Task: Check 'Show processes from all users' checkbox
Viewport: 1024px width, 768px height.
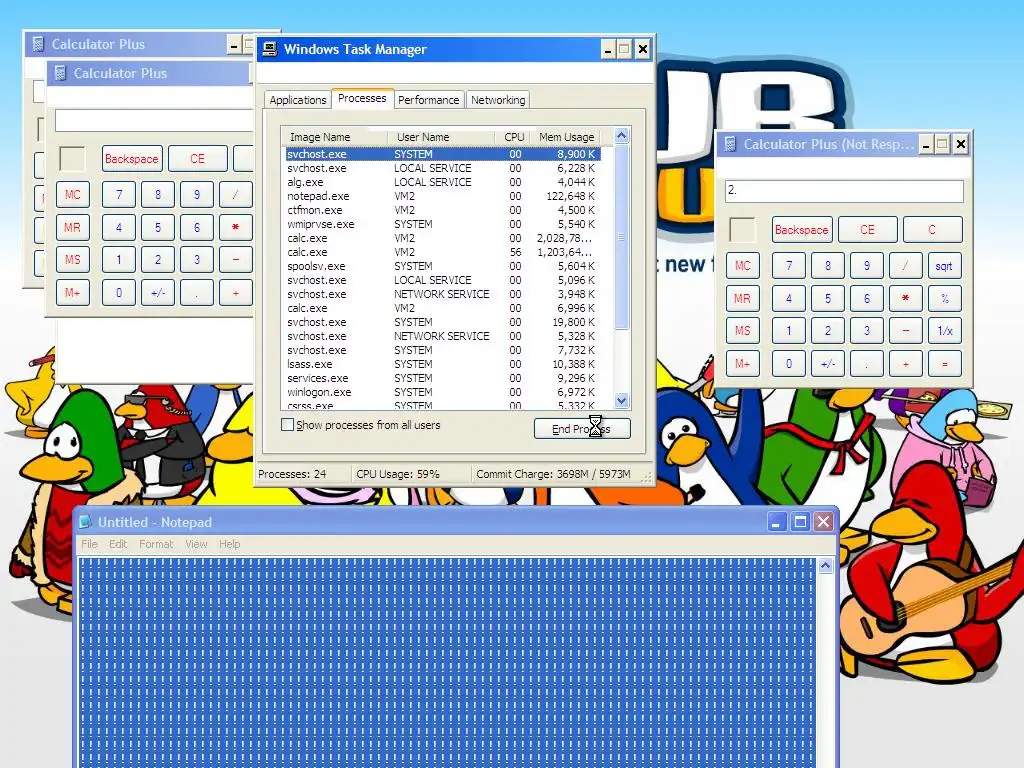Action: [287, 425]
